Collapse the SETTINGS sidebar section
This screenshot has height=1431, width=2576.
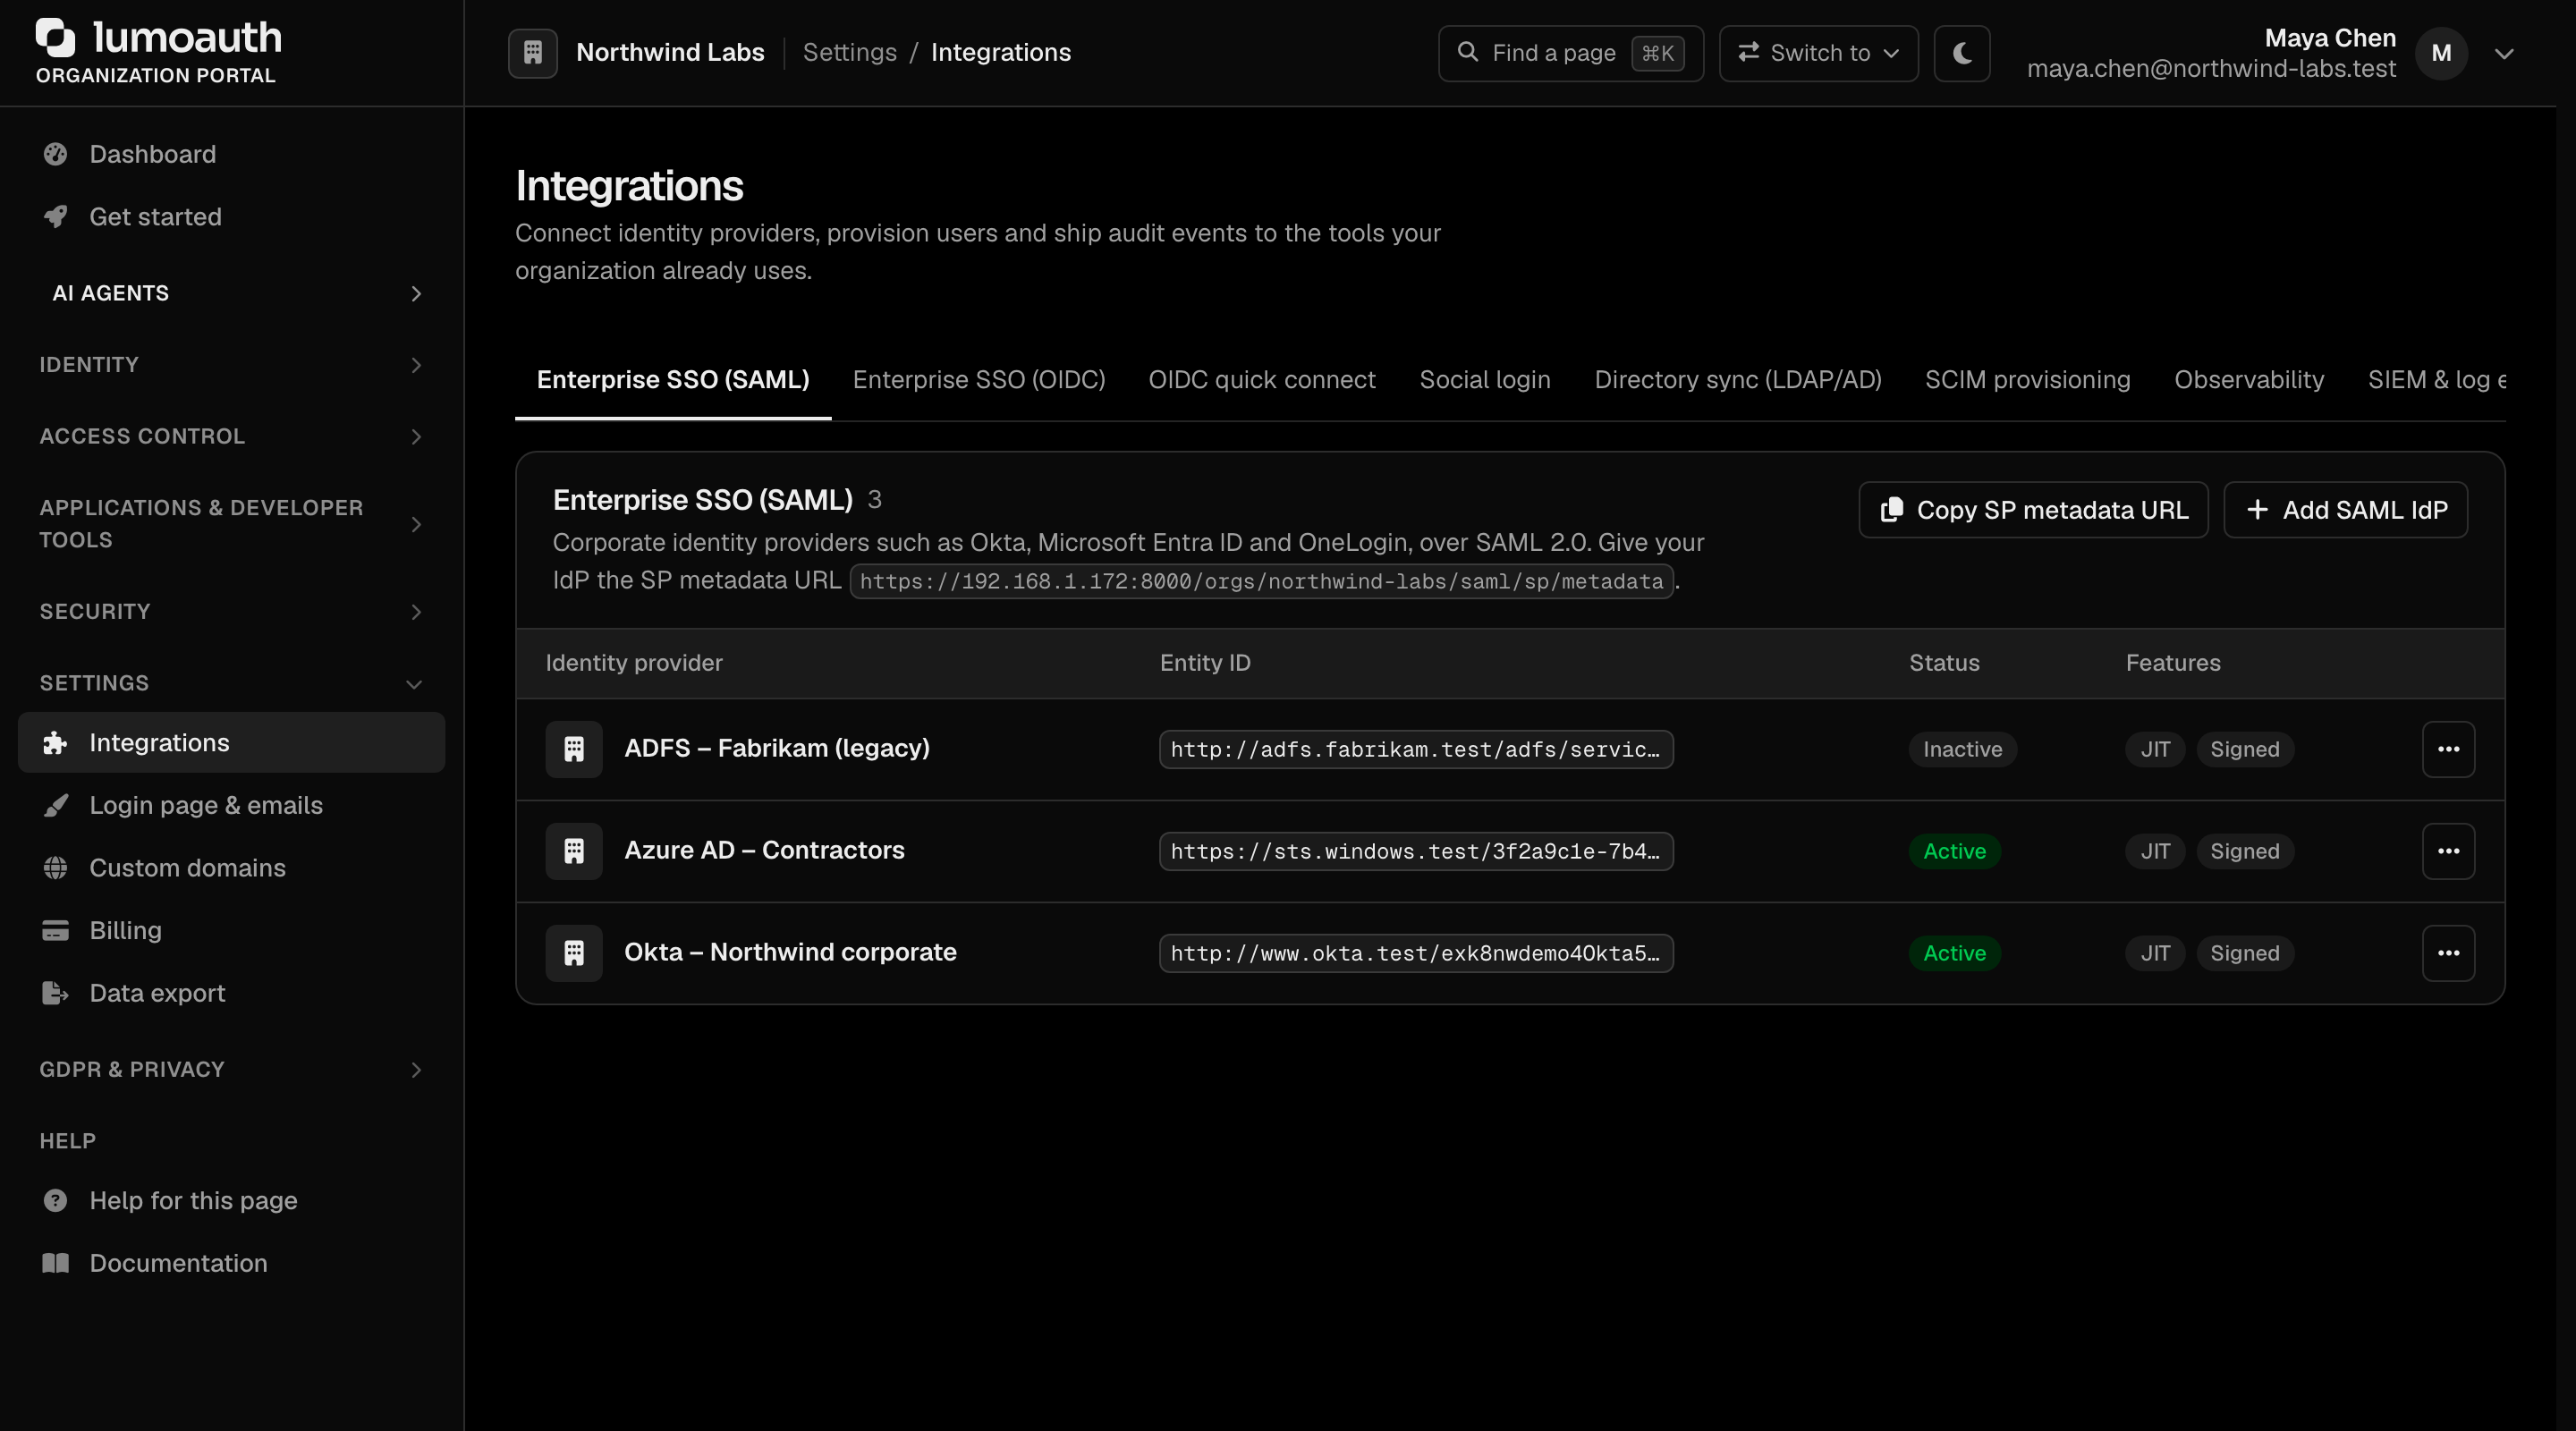[232, 683]
